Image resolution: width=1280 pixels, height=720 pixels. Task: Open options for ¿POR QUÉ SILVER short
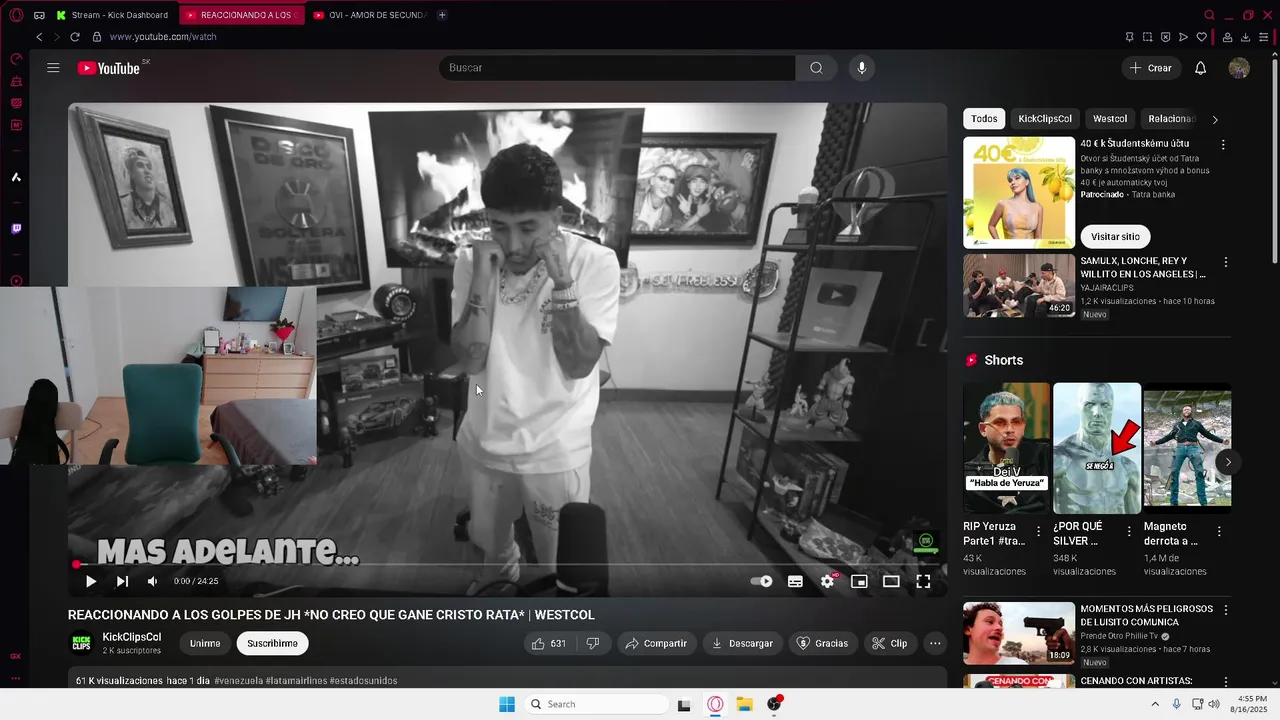click(1129, 532)
